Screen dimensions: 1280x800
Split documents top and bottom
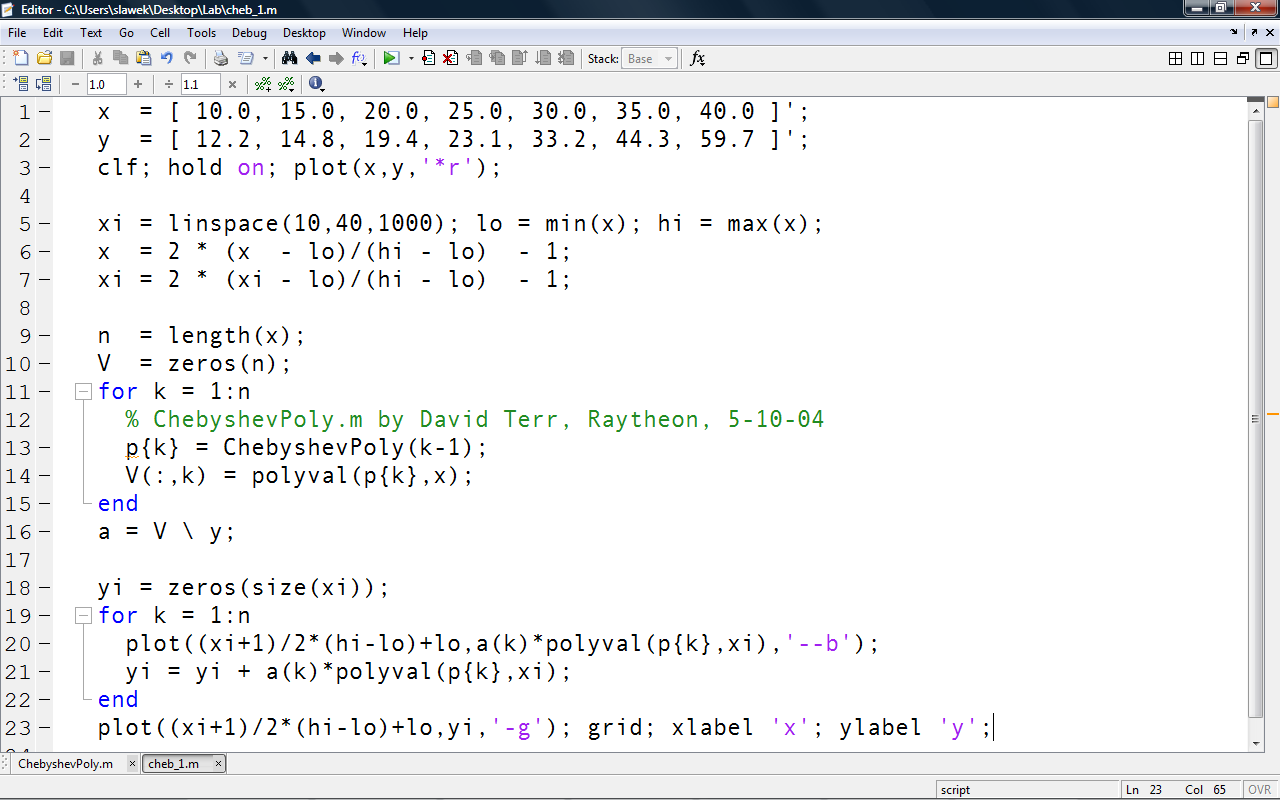click(1220, 59)
